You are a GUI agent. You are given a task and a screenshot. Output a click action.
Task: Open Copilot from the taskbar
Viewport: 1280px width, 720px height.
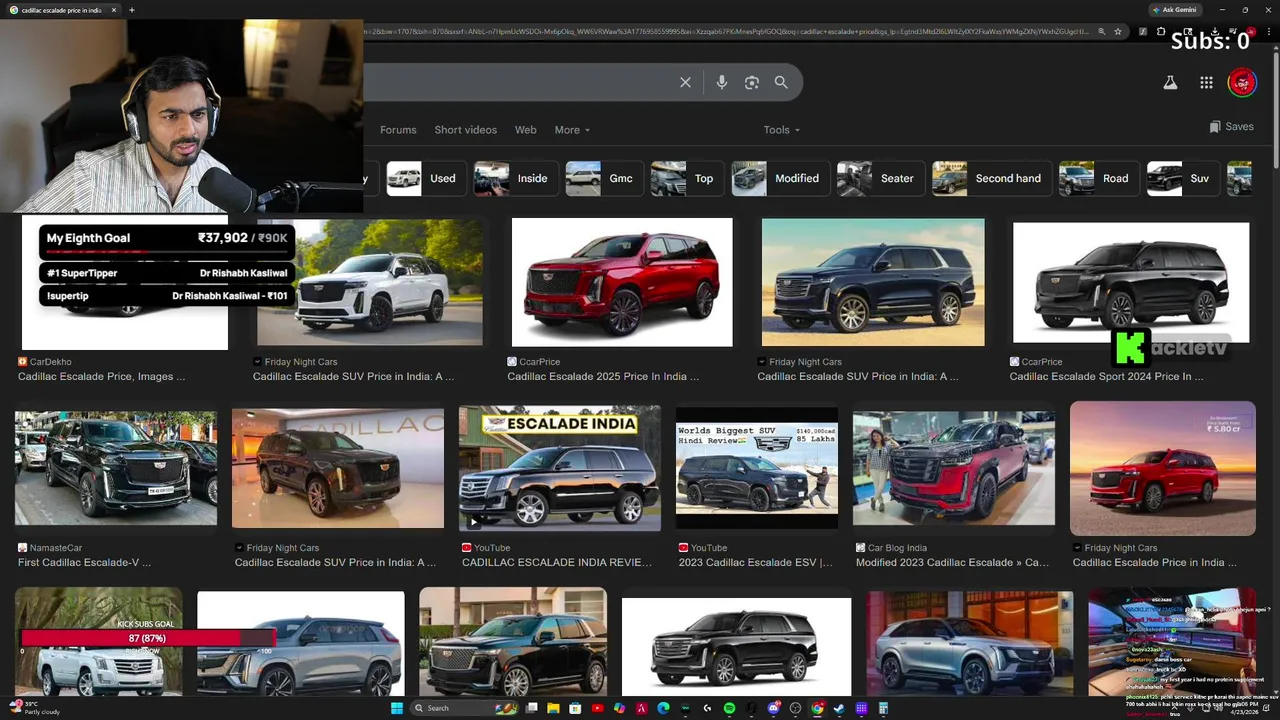[x=620, y=708]
